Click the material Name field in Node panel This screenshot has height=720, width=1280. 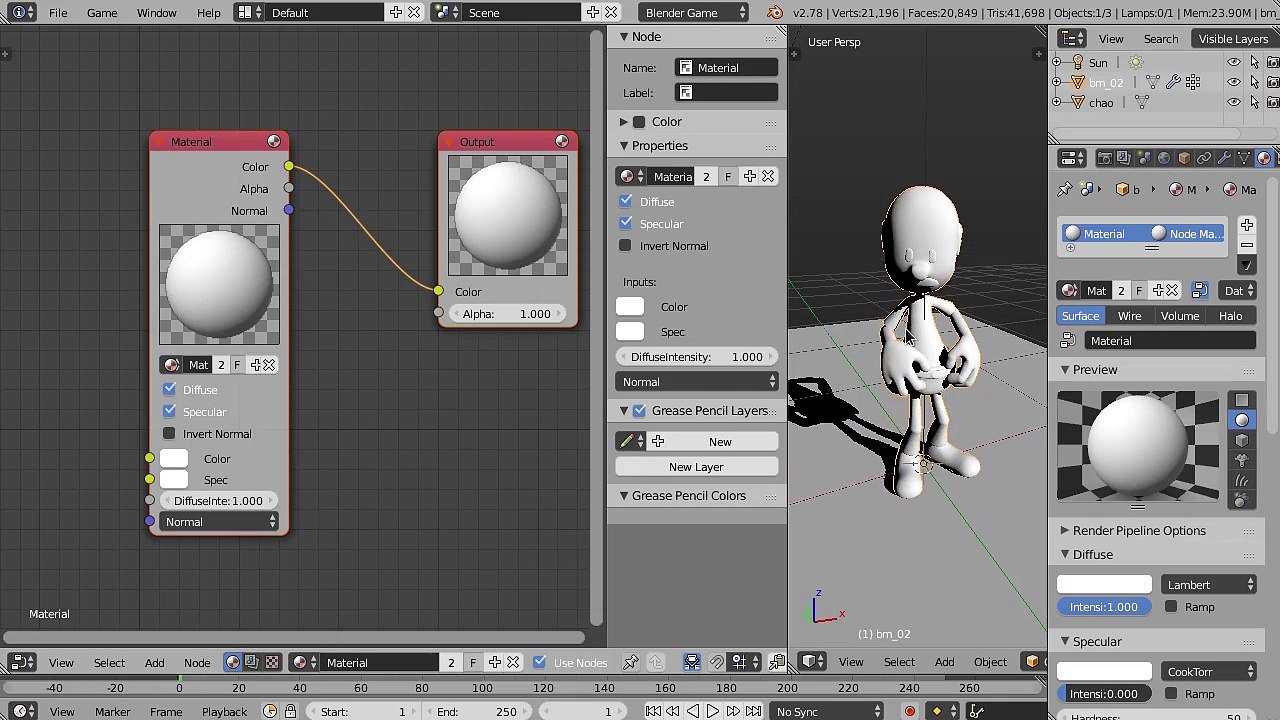(727, 68)
